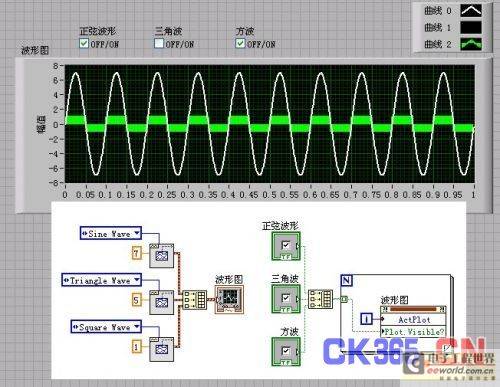Viewport: 500px width, 387px height.
Task: Click the 曲线 2 legend plot swatch
Action: (x=471, y=44)
